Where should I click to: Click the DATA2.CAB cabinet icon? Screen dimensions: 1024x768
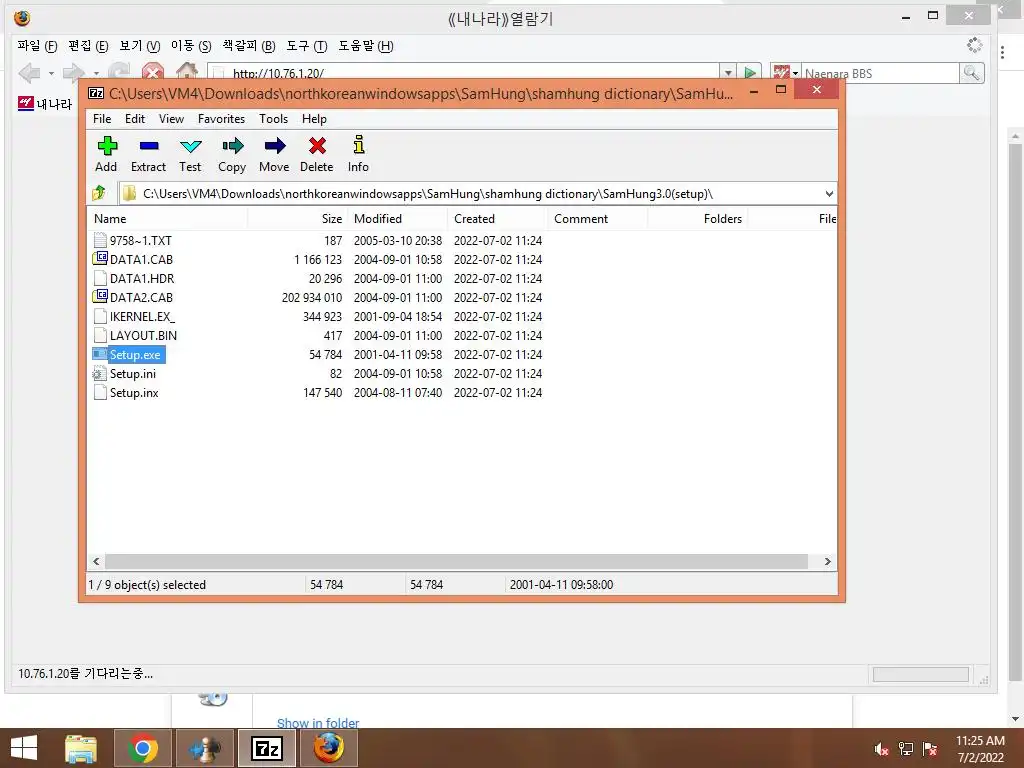[100, 296]
